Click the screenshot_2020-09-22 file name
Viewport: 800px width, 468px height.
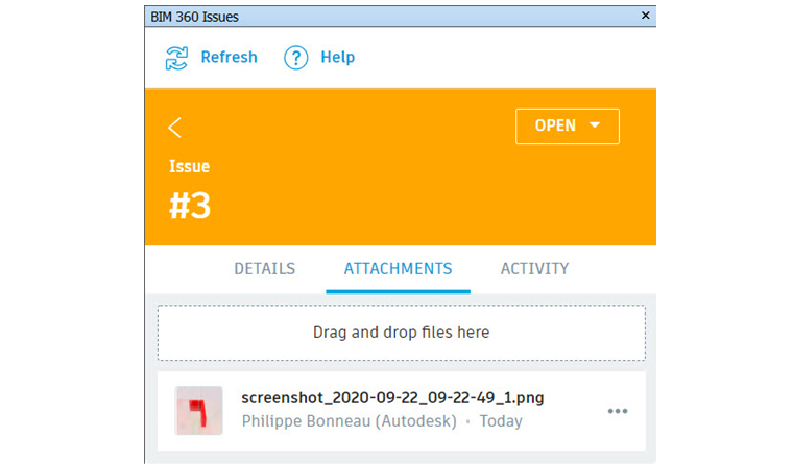pos(393,398)
